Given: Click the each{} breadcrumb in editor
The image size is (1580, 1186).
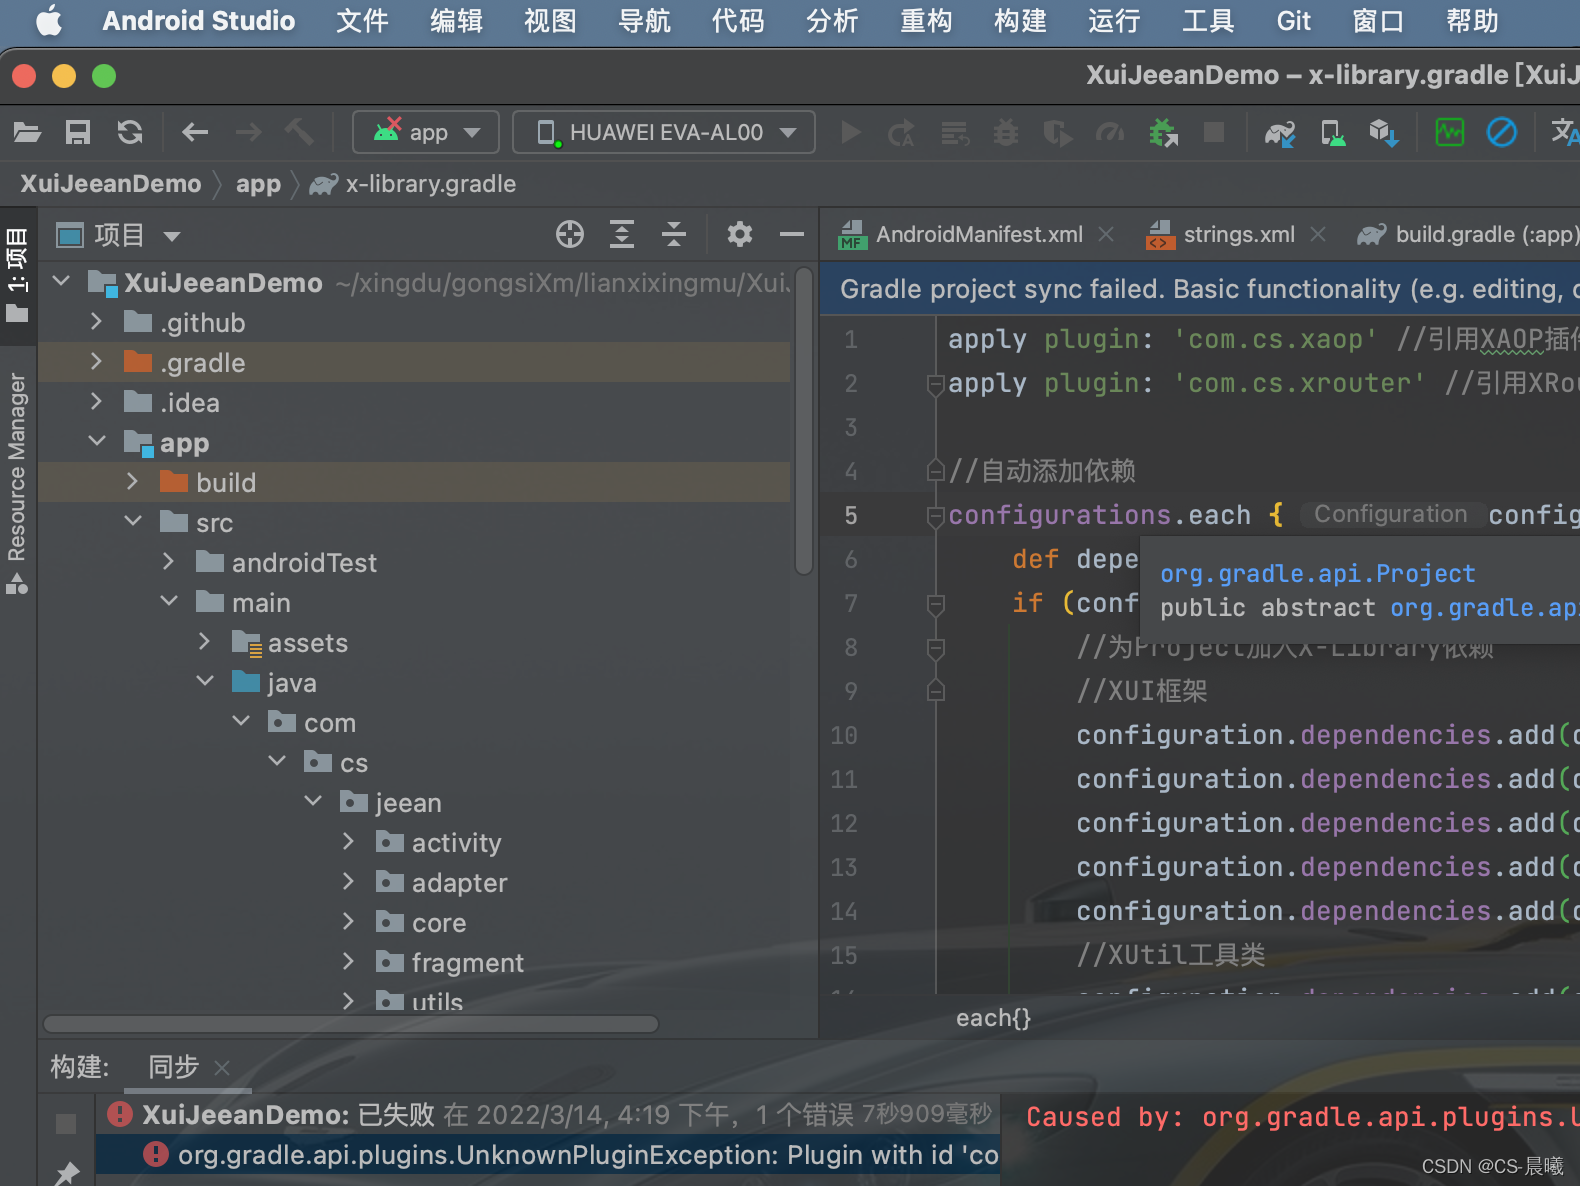Looking at the screenshot, I should [993, 1018].
